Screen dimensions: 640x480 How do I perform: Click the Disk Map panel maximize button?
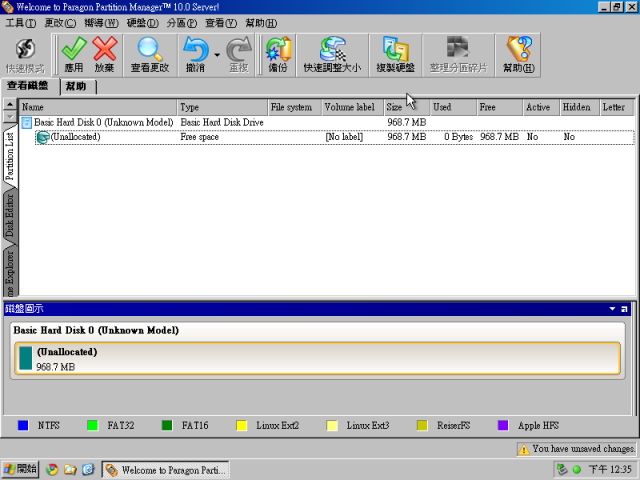(x=624, y=309)
